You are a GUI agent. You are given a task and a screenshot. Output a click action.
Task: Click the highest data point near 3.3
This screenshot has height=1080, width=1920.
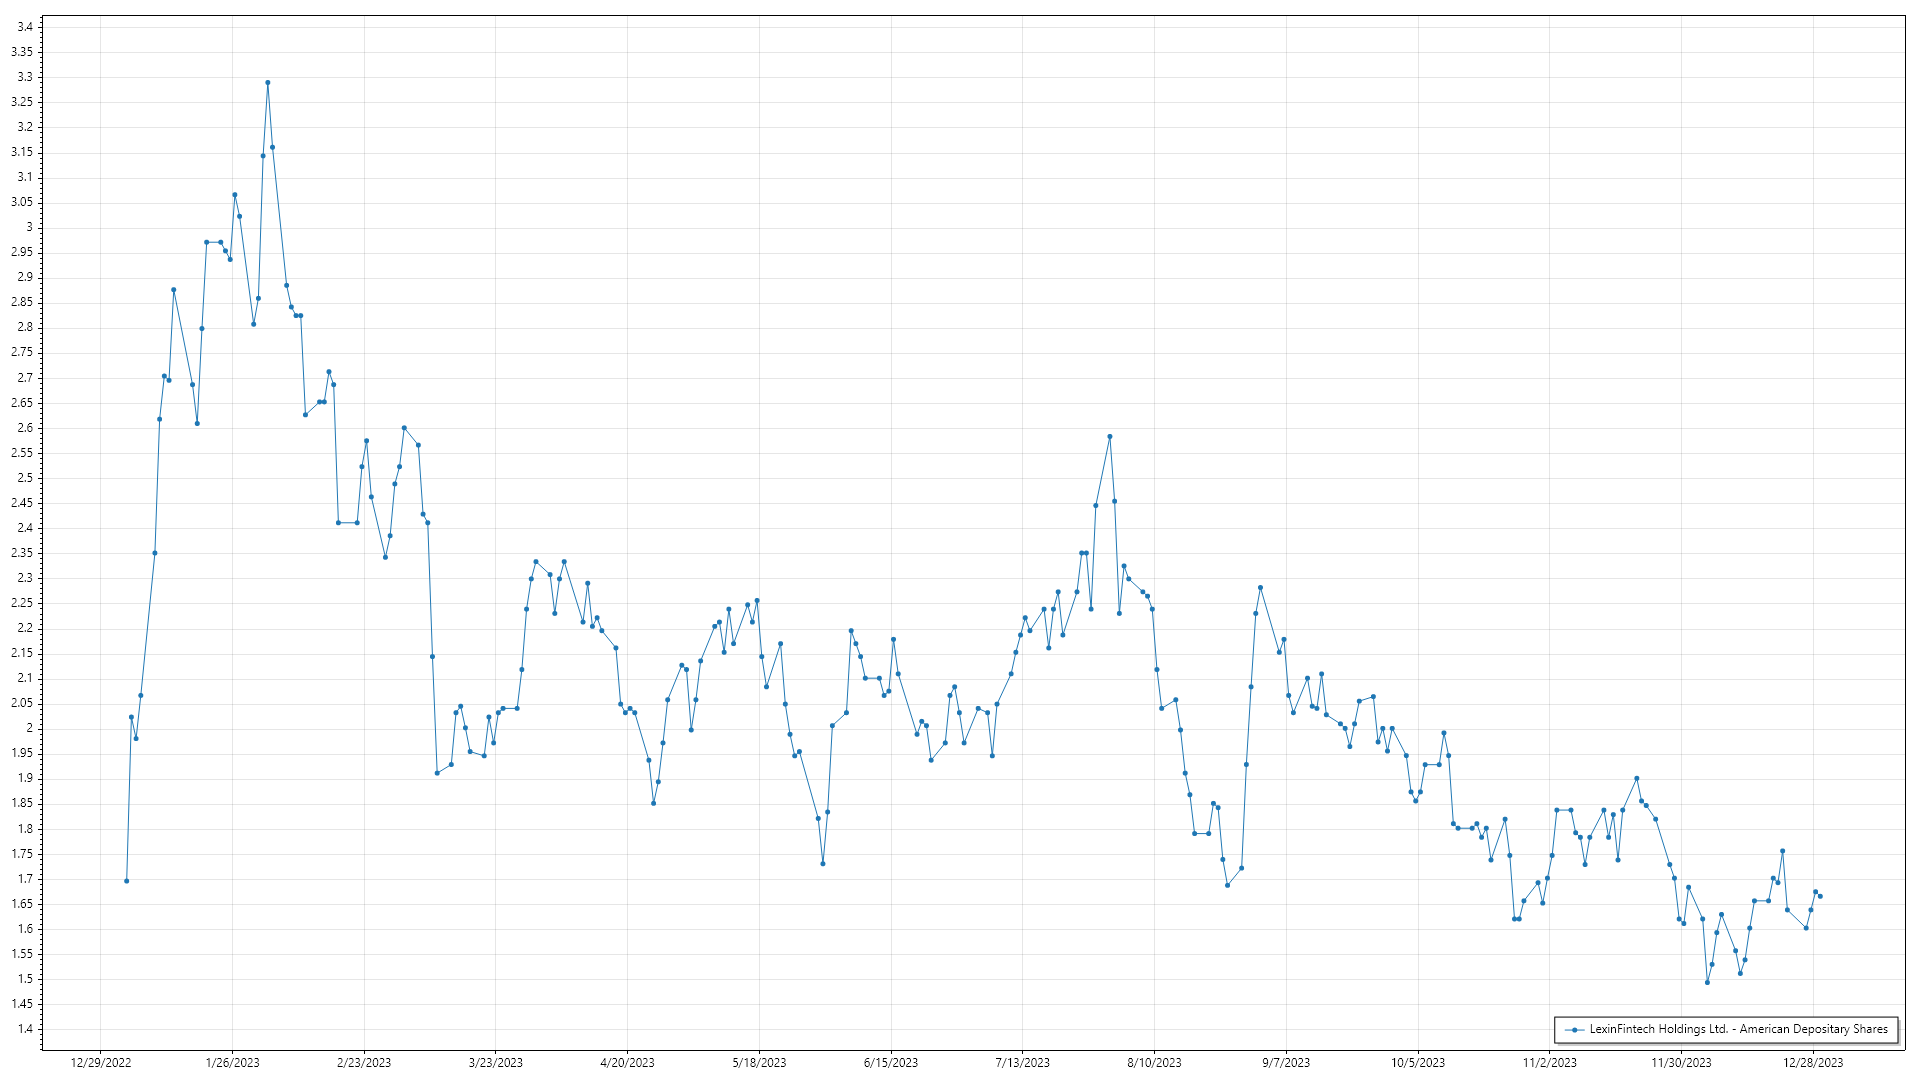tap(267, 83)
